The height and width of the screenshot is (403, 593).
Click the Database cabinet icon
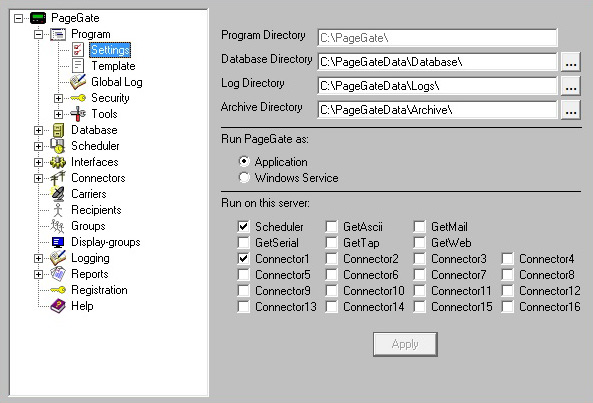(x=58, y=130)
